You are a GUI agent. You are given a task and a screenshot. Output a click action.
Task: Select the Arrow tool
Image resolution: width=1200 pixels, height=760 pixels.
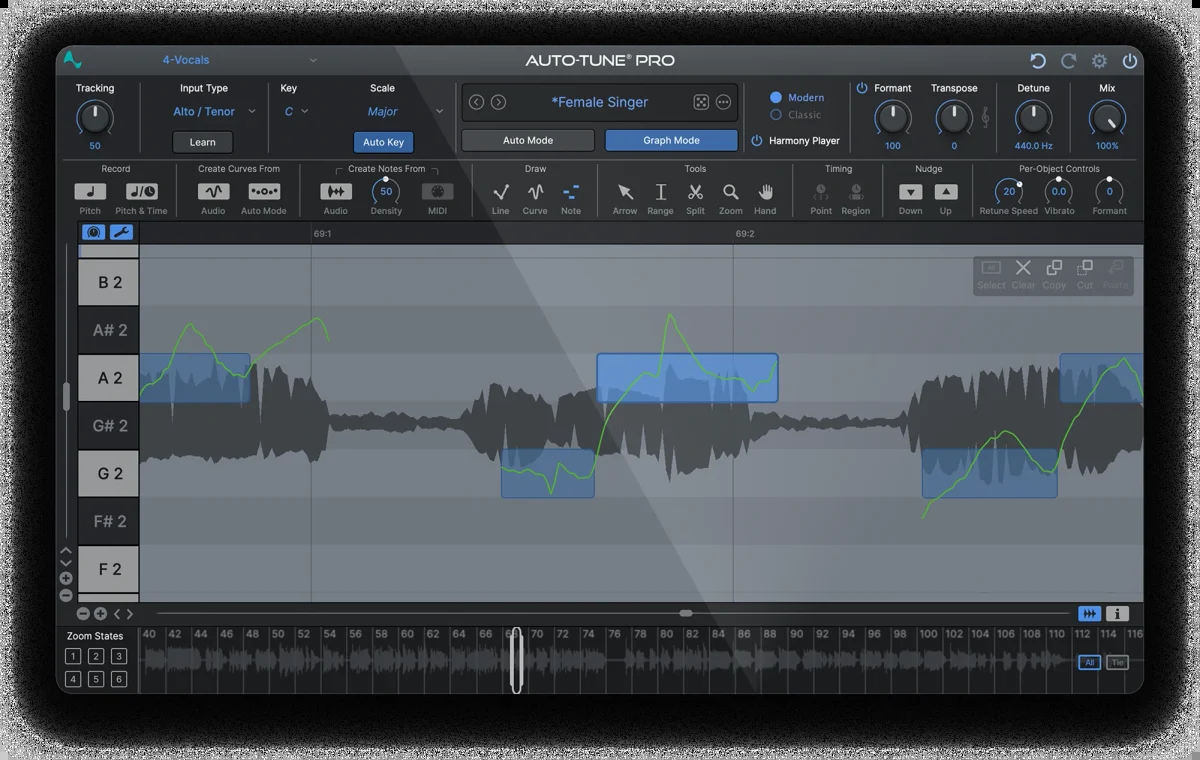[625, 191]
